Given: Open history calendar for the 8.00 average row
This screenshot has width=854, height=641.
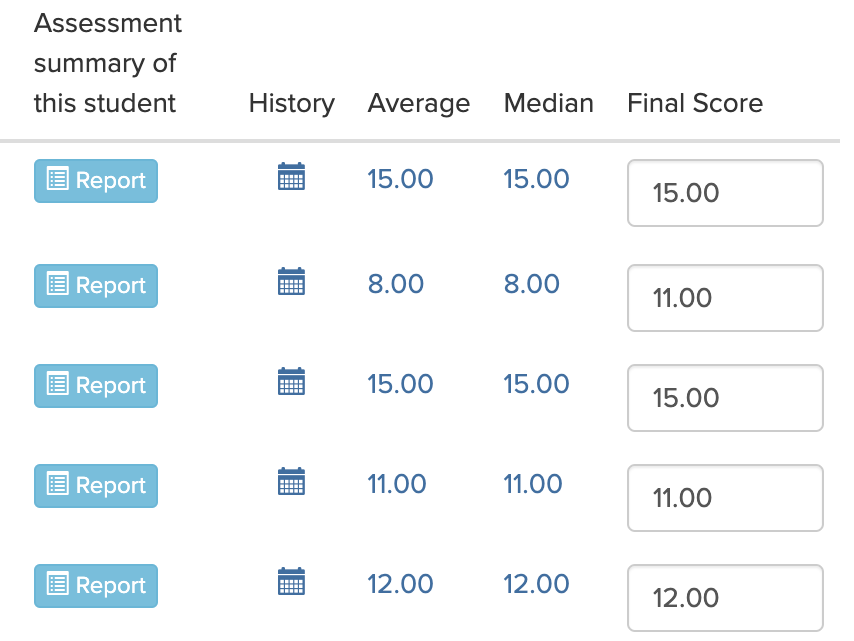Looking at the screenshot, I should coord(291,283).
